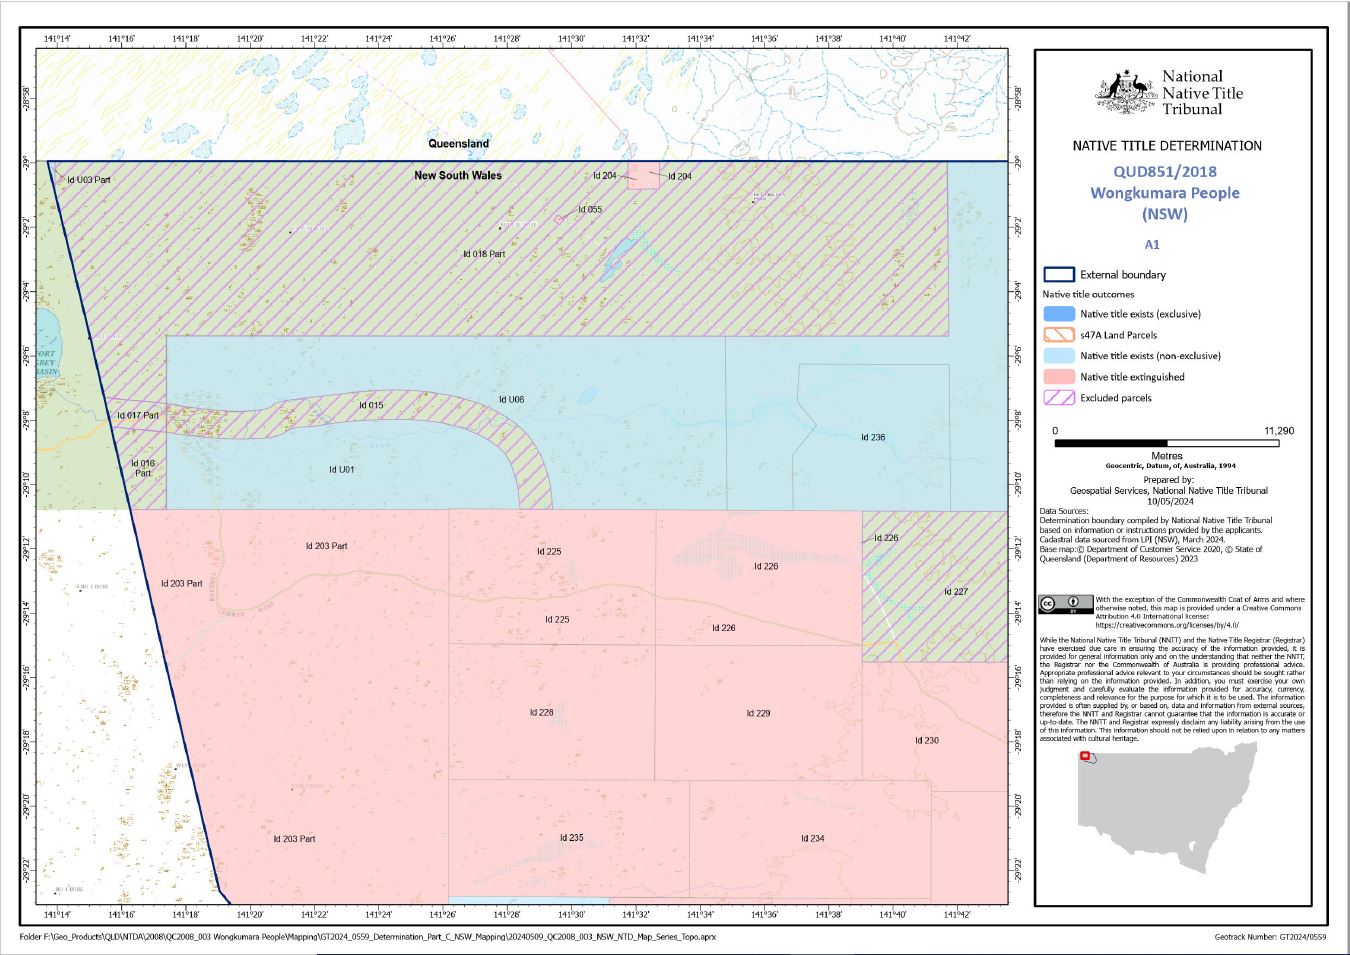Viewport: 1350px width, 955px height.
Task: Click the Queensland state label
Action: [459, 144]
